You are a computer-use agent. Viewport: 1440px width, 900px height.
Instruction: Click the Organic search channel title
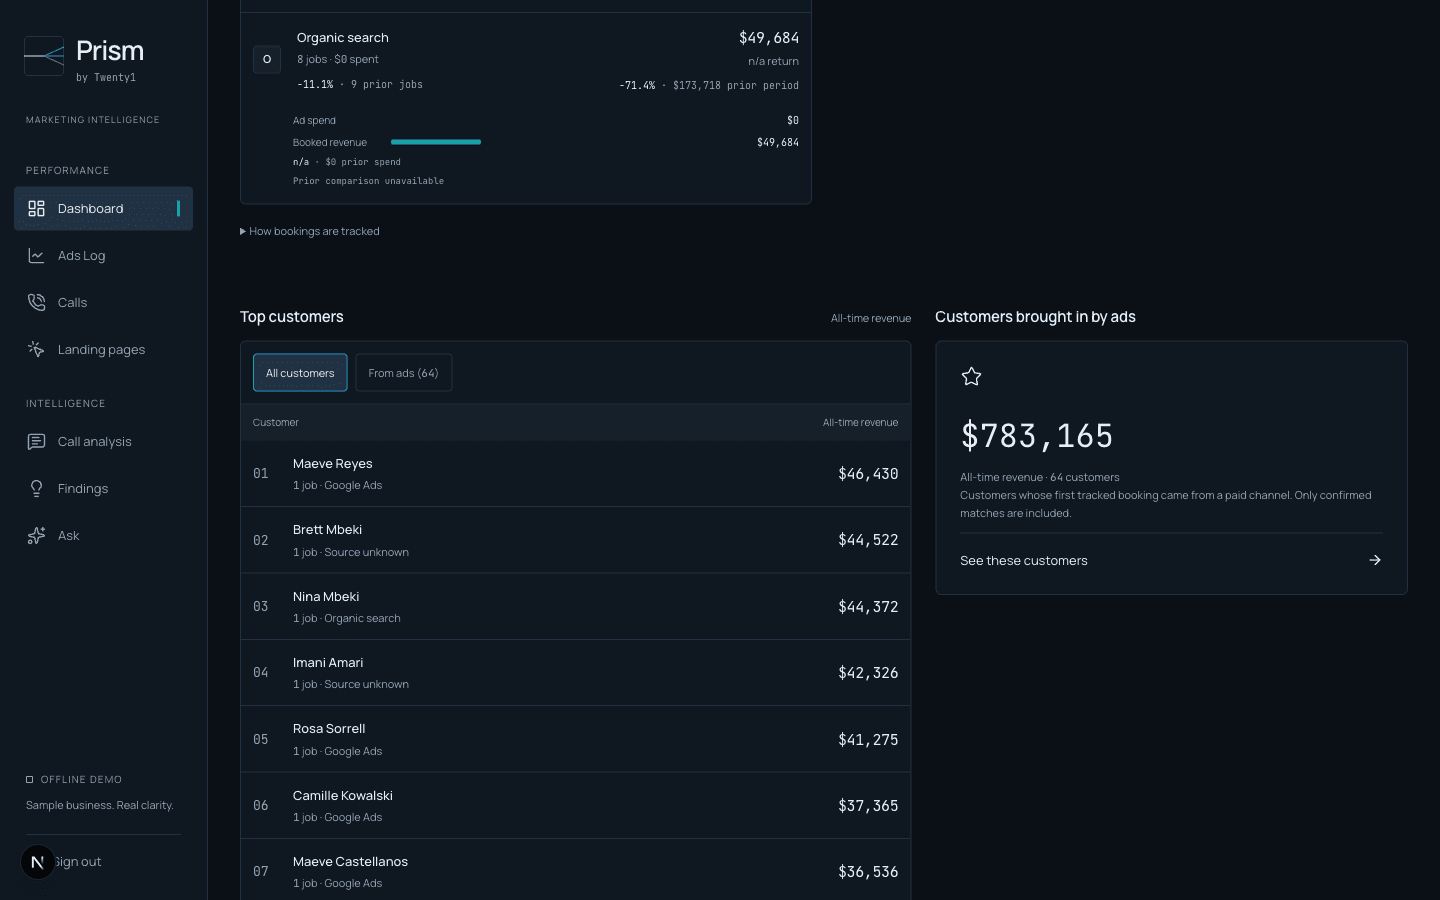tap(342, 37)
